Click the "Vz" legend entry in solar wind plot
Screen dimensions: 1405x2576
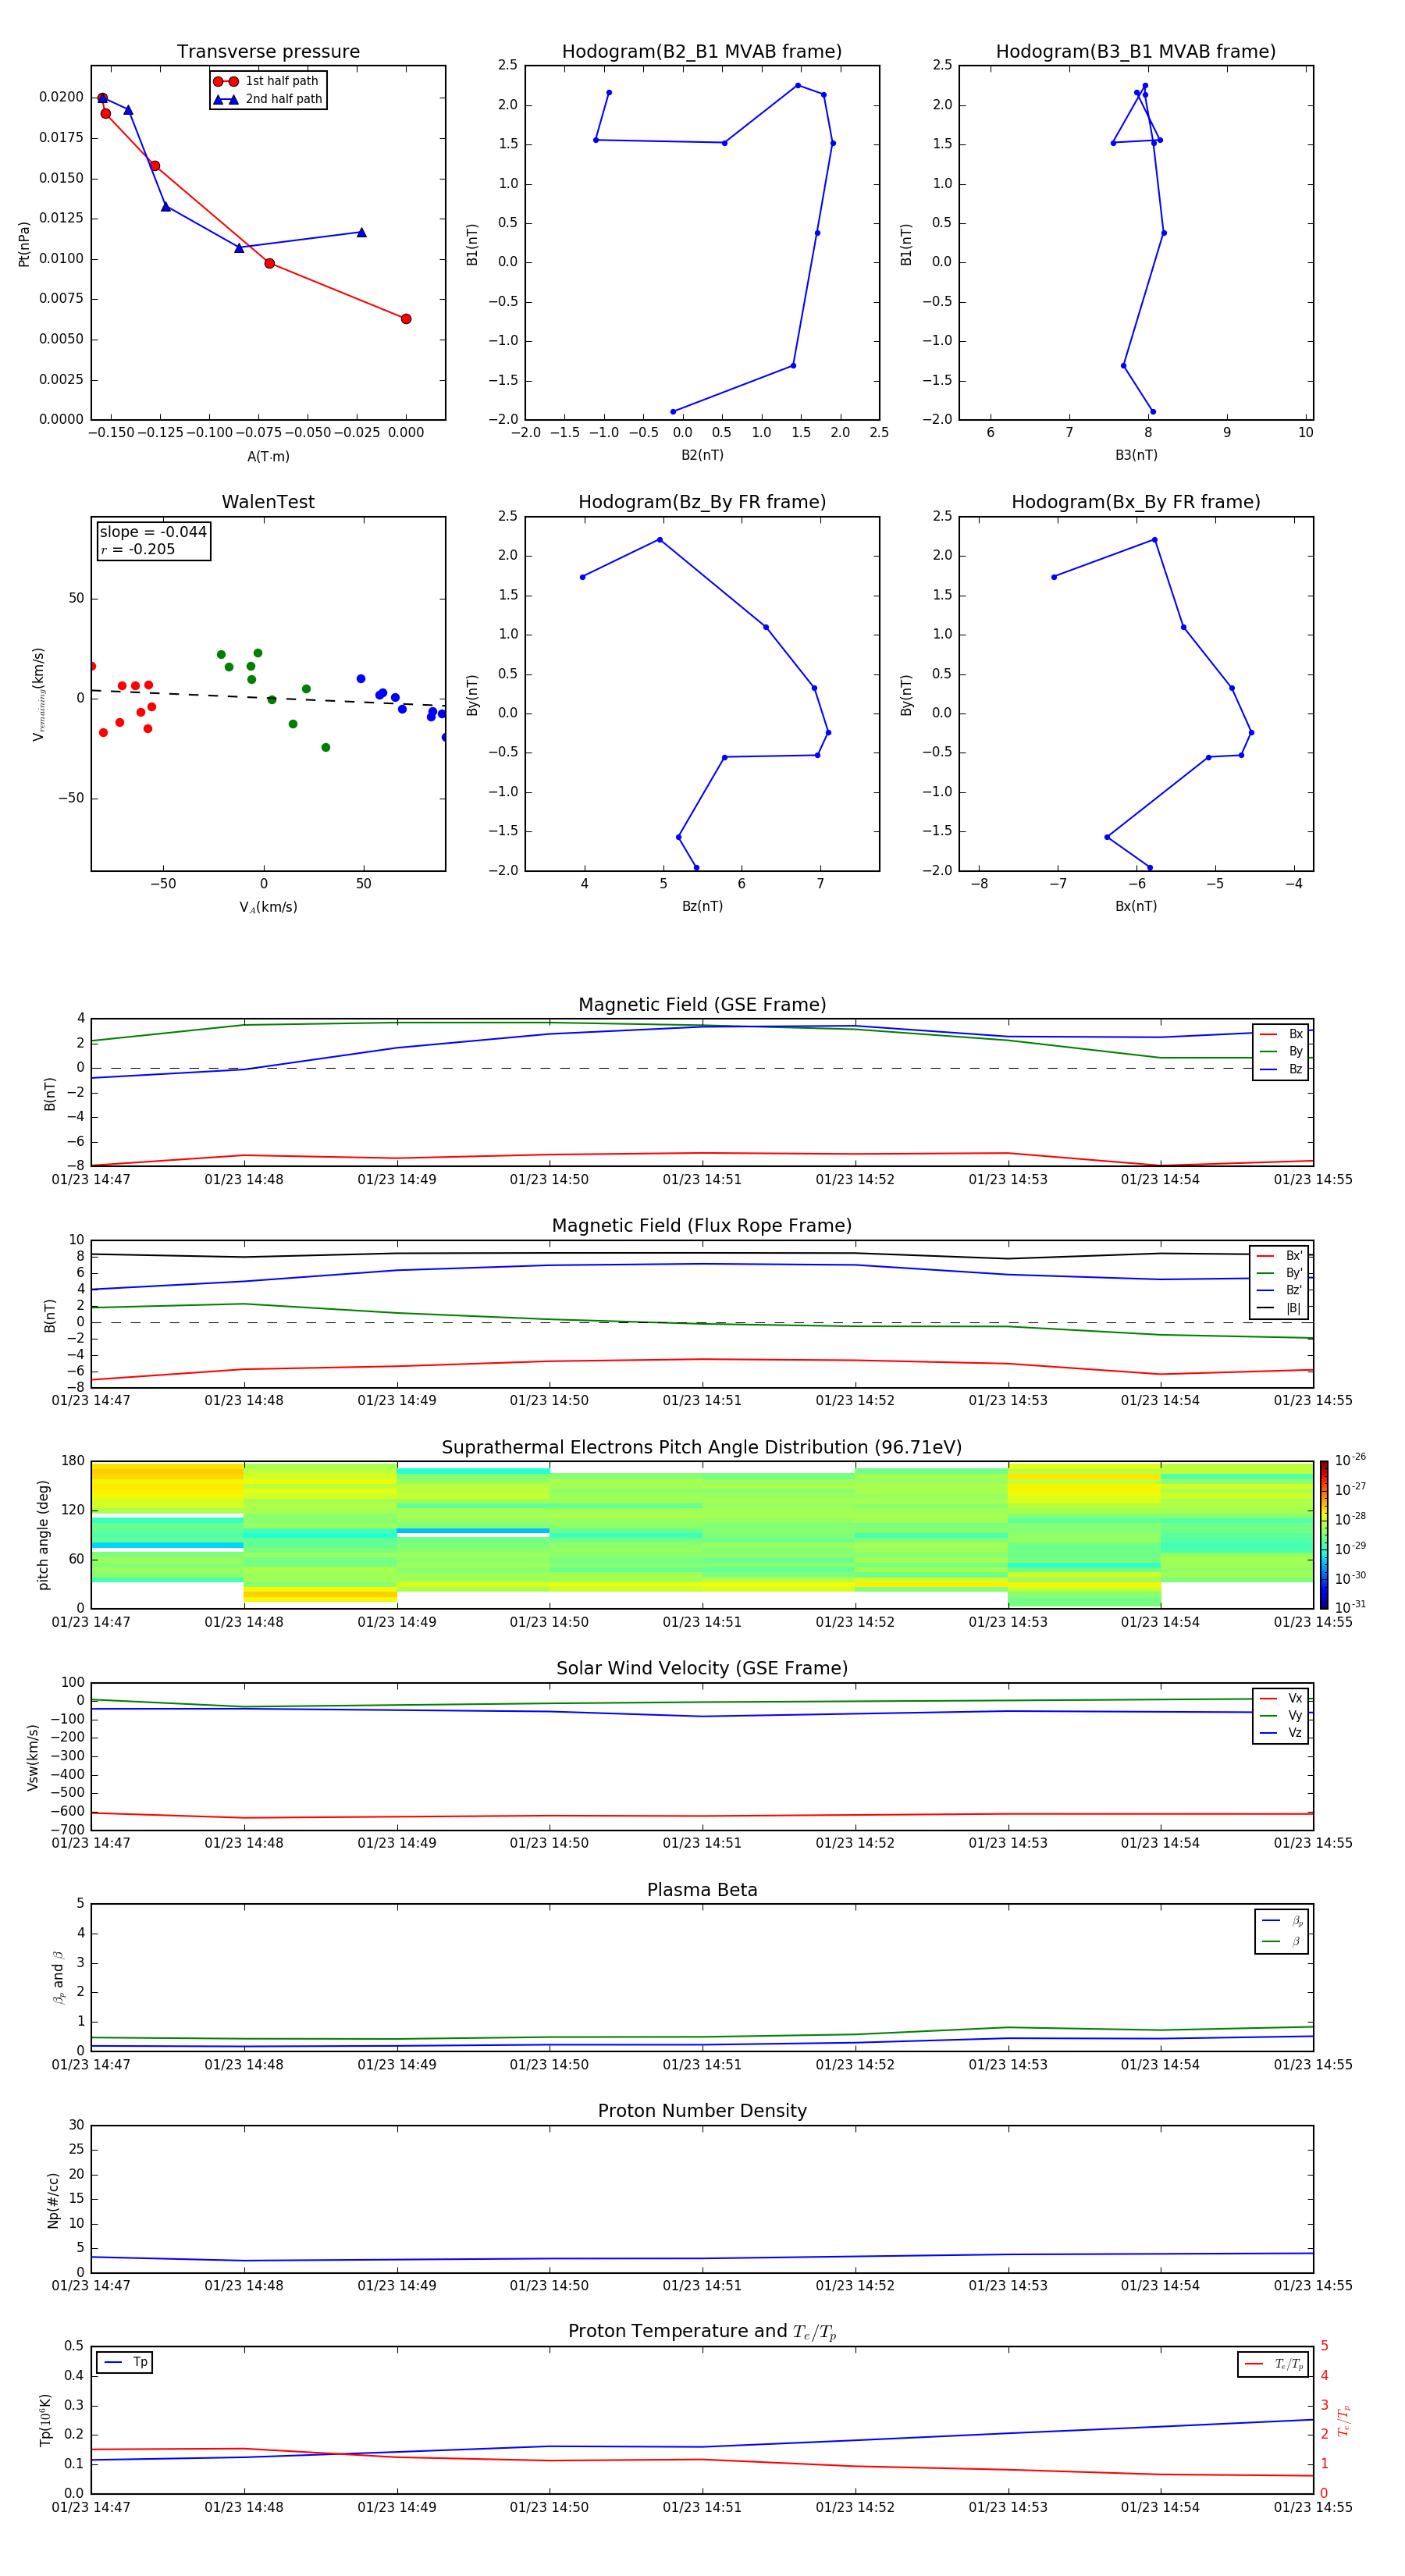tap(1281, 1732)
